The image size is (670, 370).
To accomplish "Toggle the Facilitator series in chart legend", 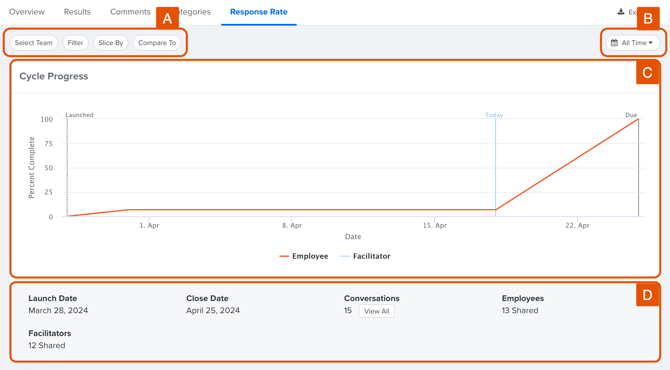I will (x=365, y=256).
